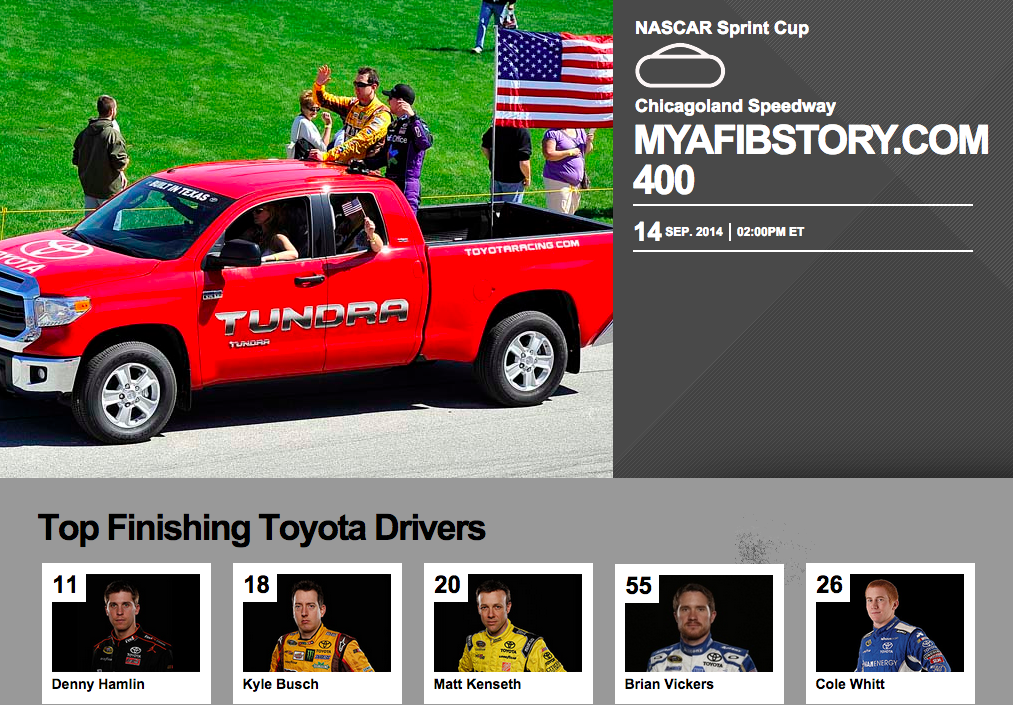The image size is (1013, 705).
Task: Click the Matt Kenseth name link
Action: 477,684
